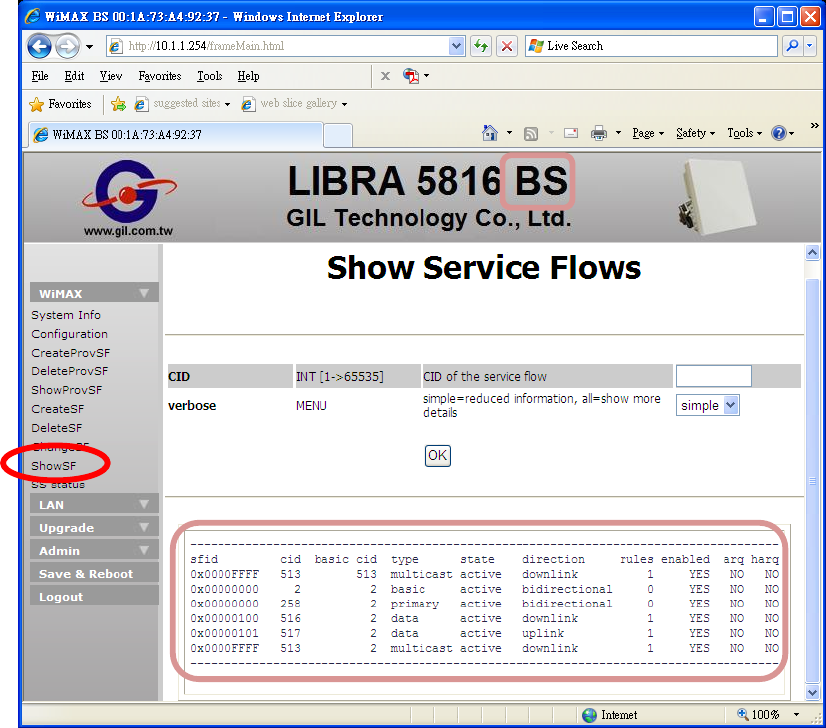Open the System Info page
The image size is (826, 728).
[x=66, y=315]
